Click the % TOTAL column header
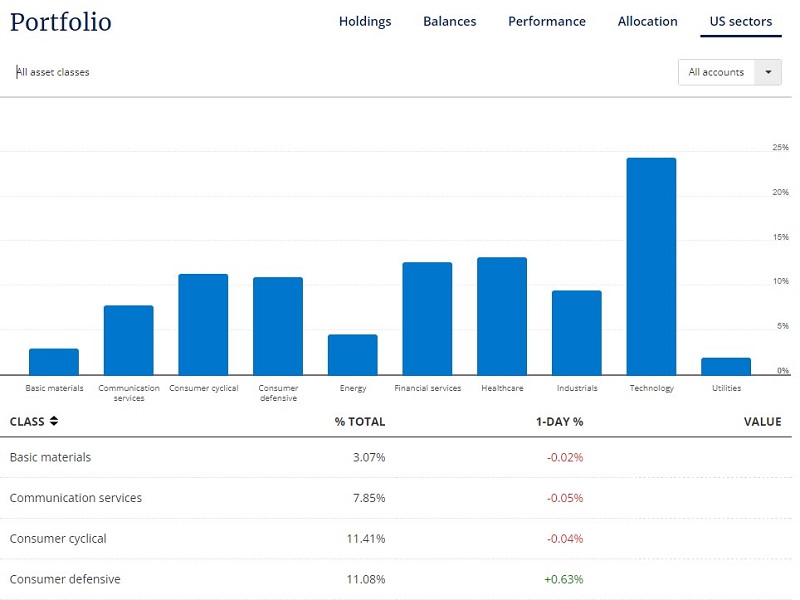This screenshot has height=600, width=800. point(360,421)
